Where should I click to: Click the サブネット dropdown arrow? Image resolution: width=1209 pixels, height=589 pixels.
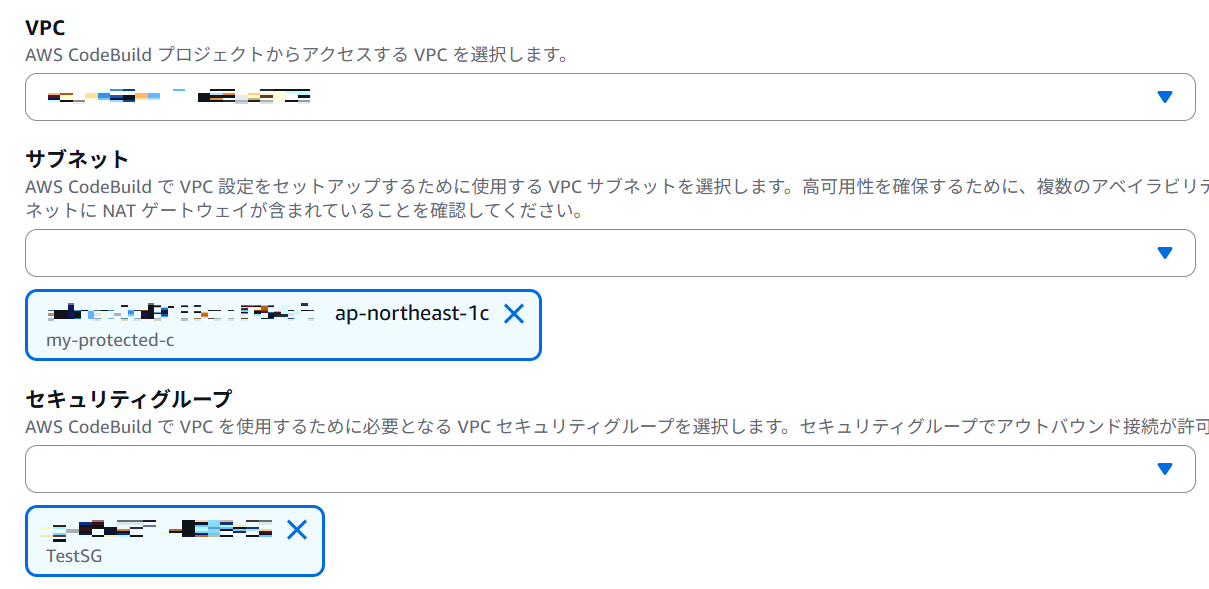pos(1164,253)
